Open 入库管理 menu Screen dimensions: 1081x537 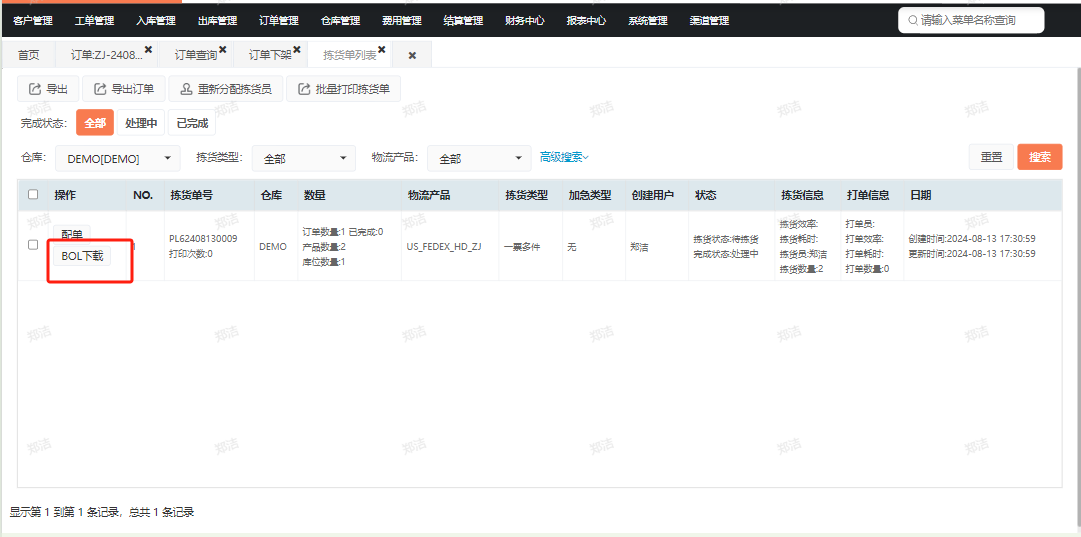click(156, 21)
